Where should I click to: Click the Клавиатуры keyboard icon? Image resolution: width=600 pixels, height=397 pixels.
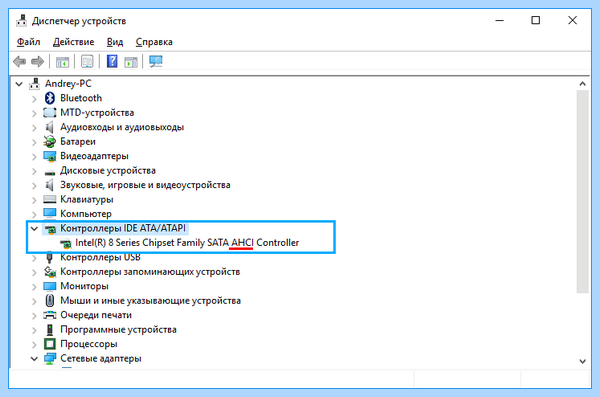point(50,199)
